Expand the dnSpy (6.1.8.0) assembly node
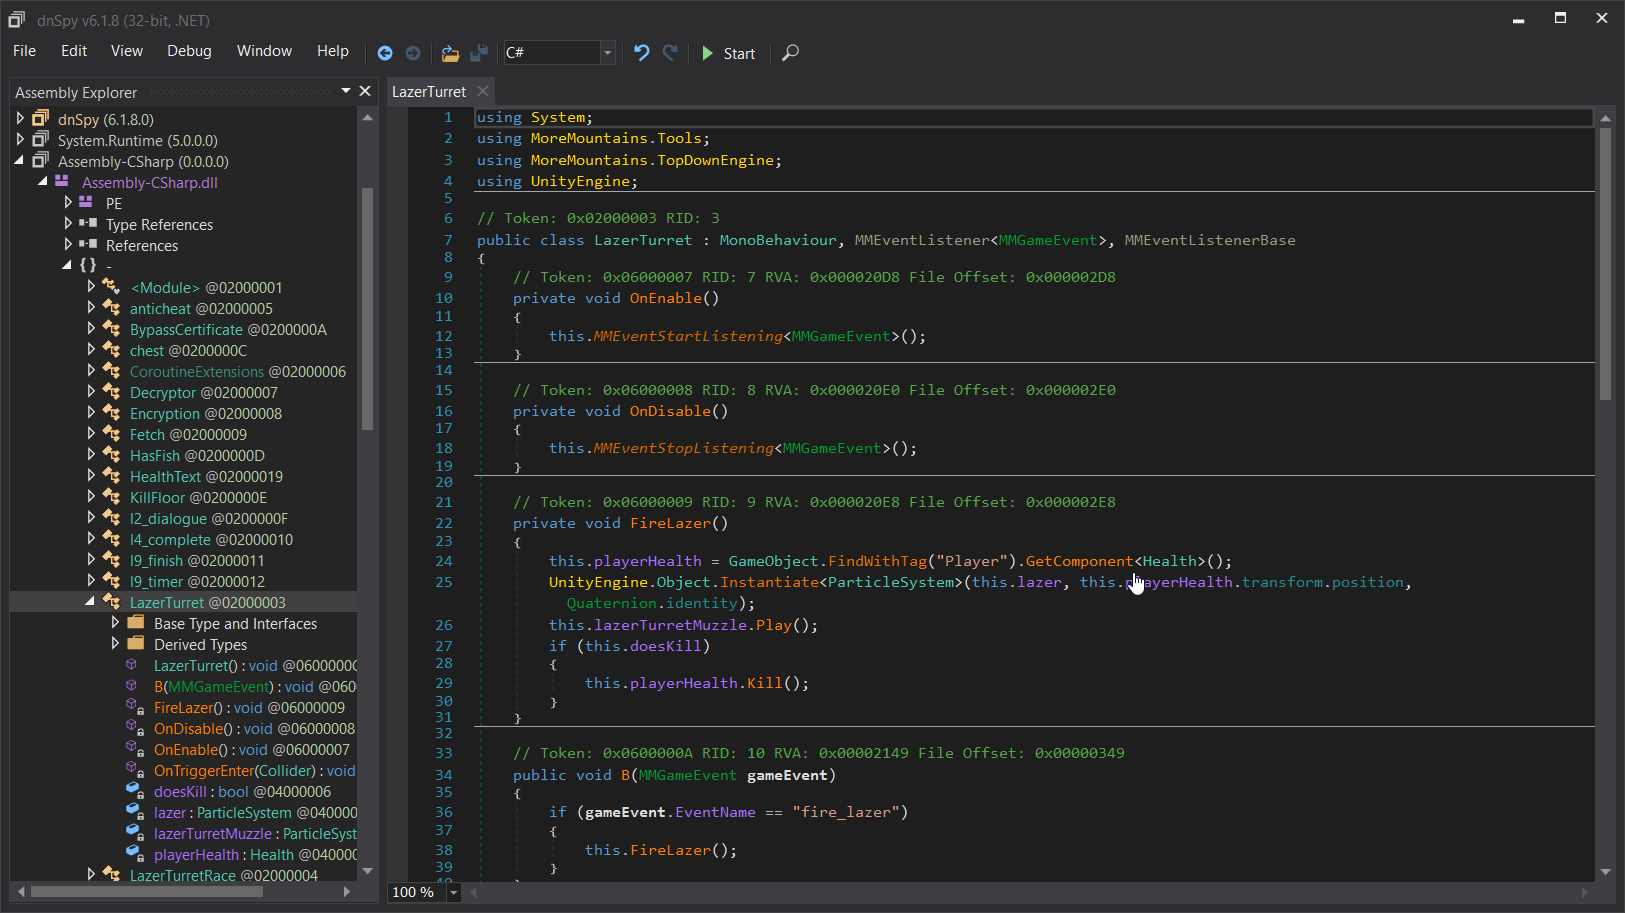 pyautogui.click(x=20, y=119)
